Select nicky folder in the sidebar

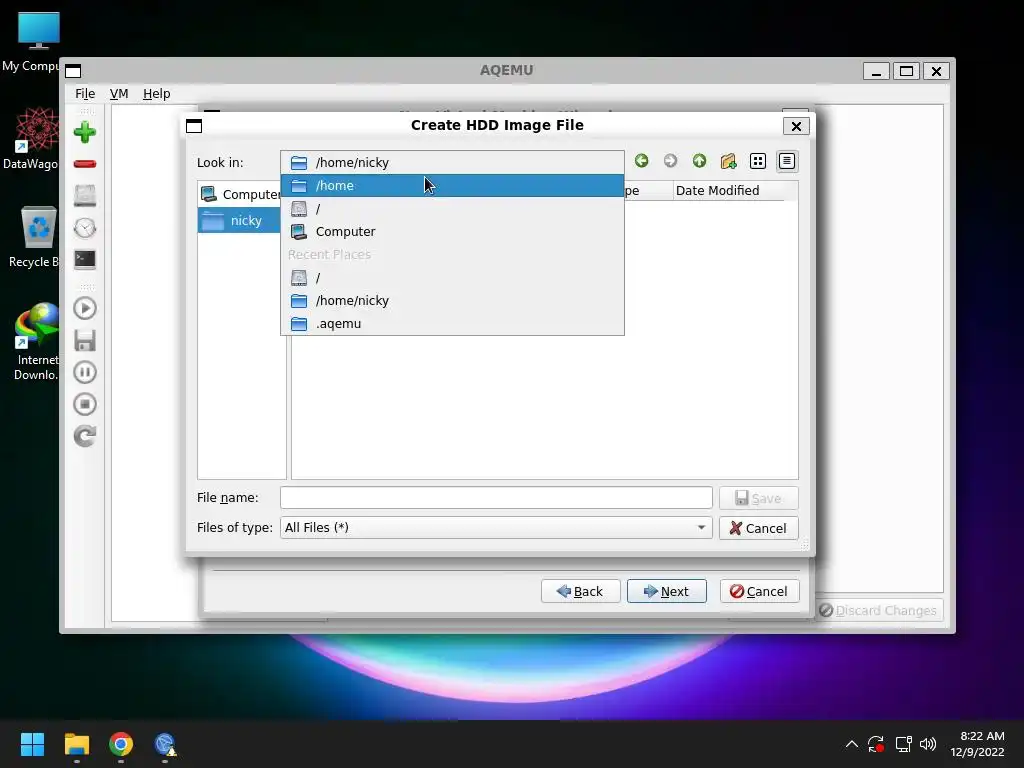click(240, 221)
